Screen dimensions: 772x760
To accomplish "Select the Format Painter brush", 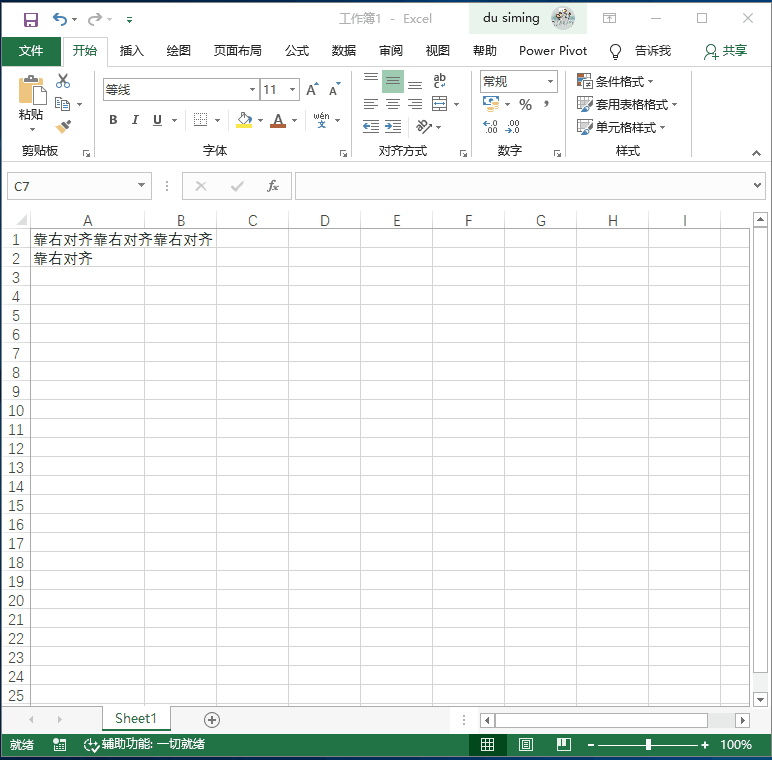I will 63,127.
